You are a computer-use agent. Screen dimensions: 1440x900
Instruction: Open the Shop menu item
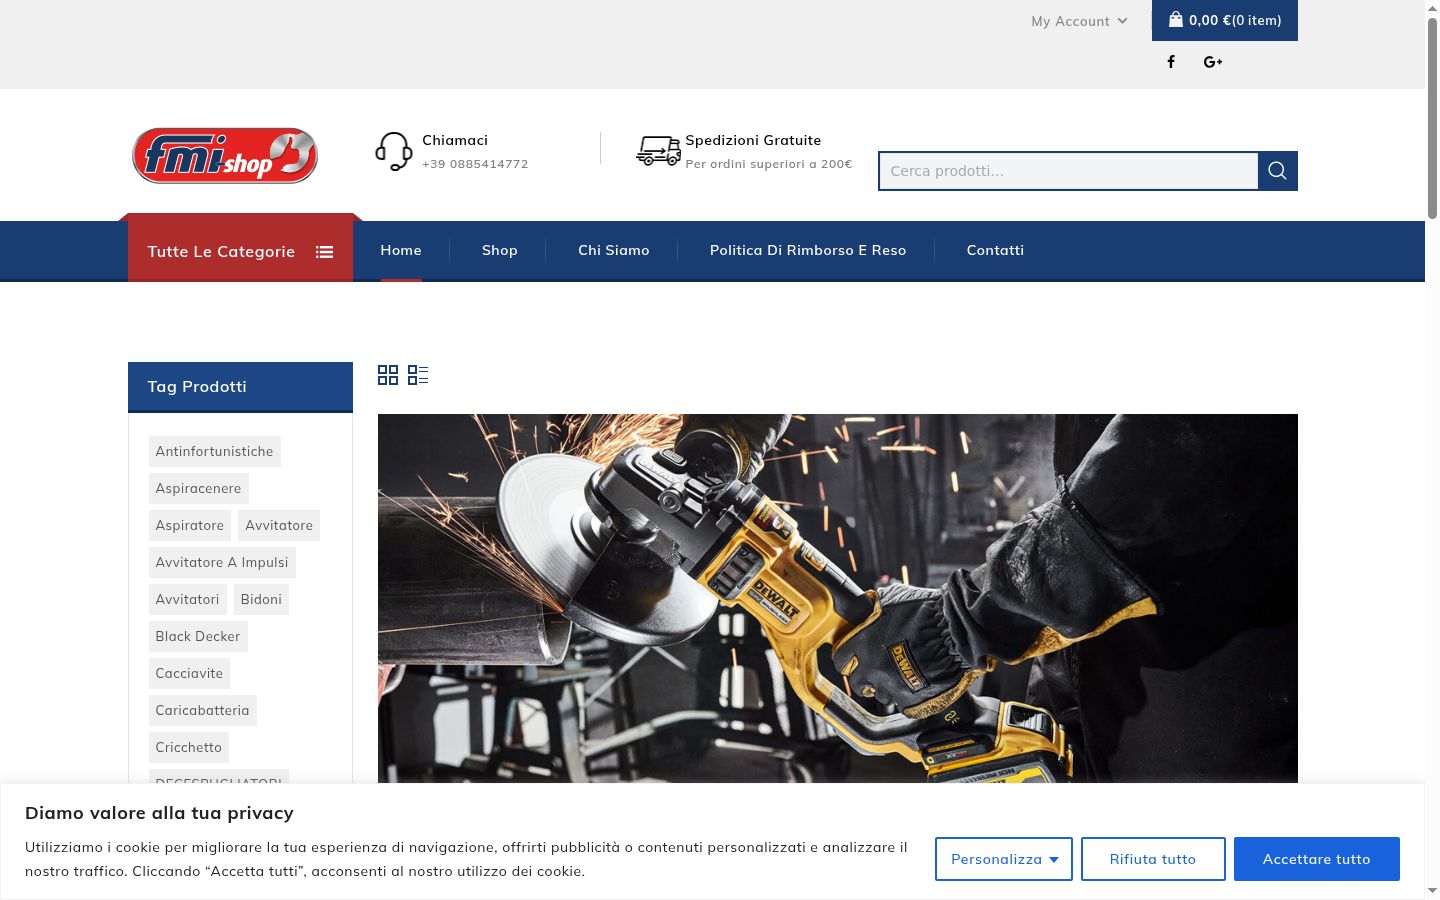coord(500,250)
